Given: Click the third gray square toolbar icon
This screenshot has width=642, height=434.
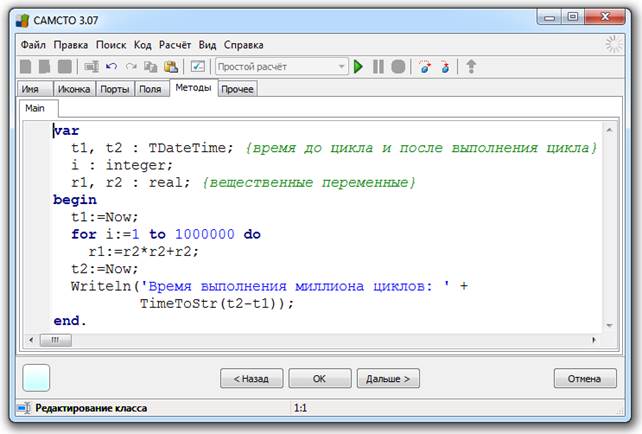Looking at the screenshot, I should (64, 66).
